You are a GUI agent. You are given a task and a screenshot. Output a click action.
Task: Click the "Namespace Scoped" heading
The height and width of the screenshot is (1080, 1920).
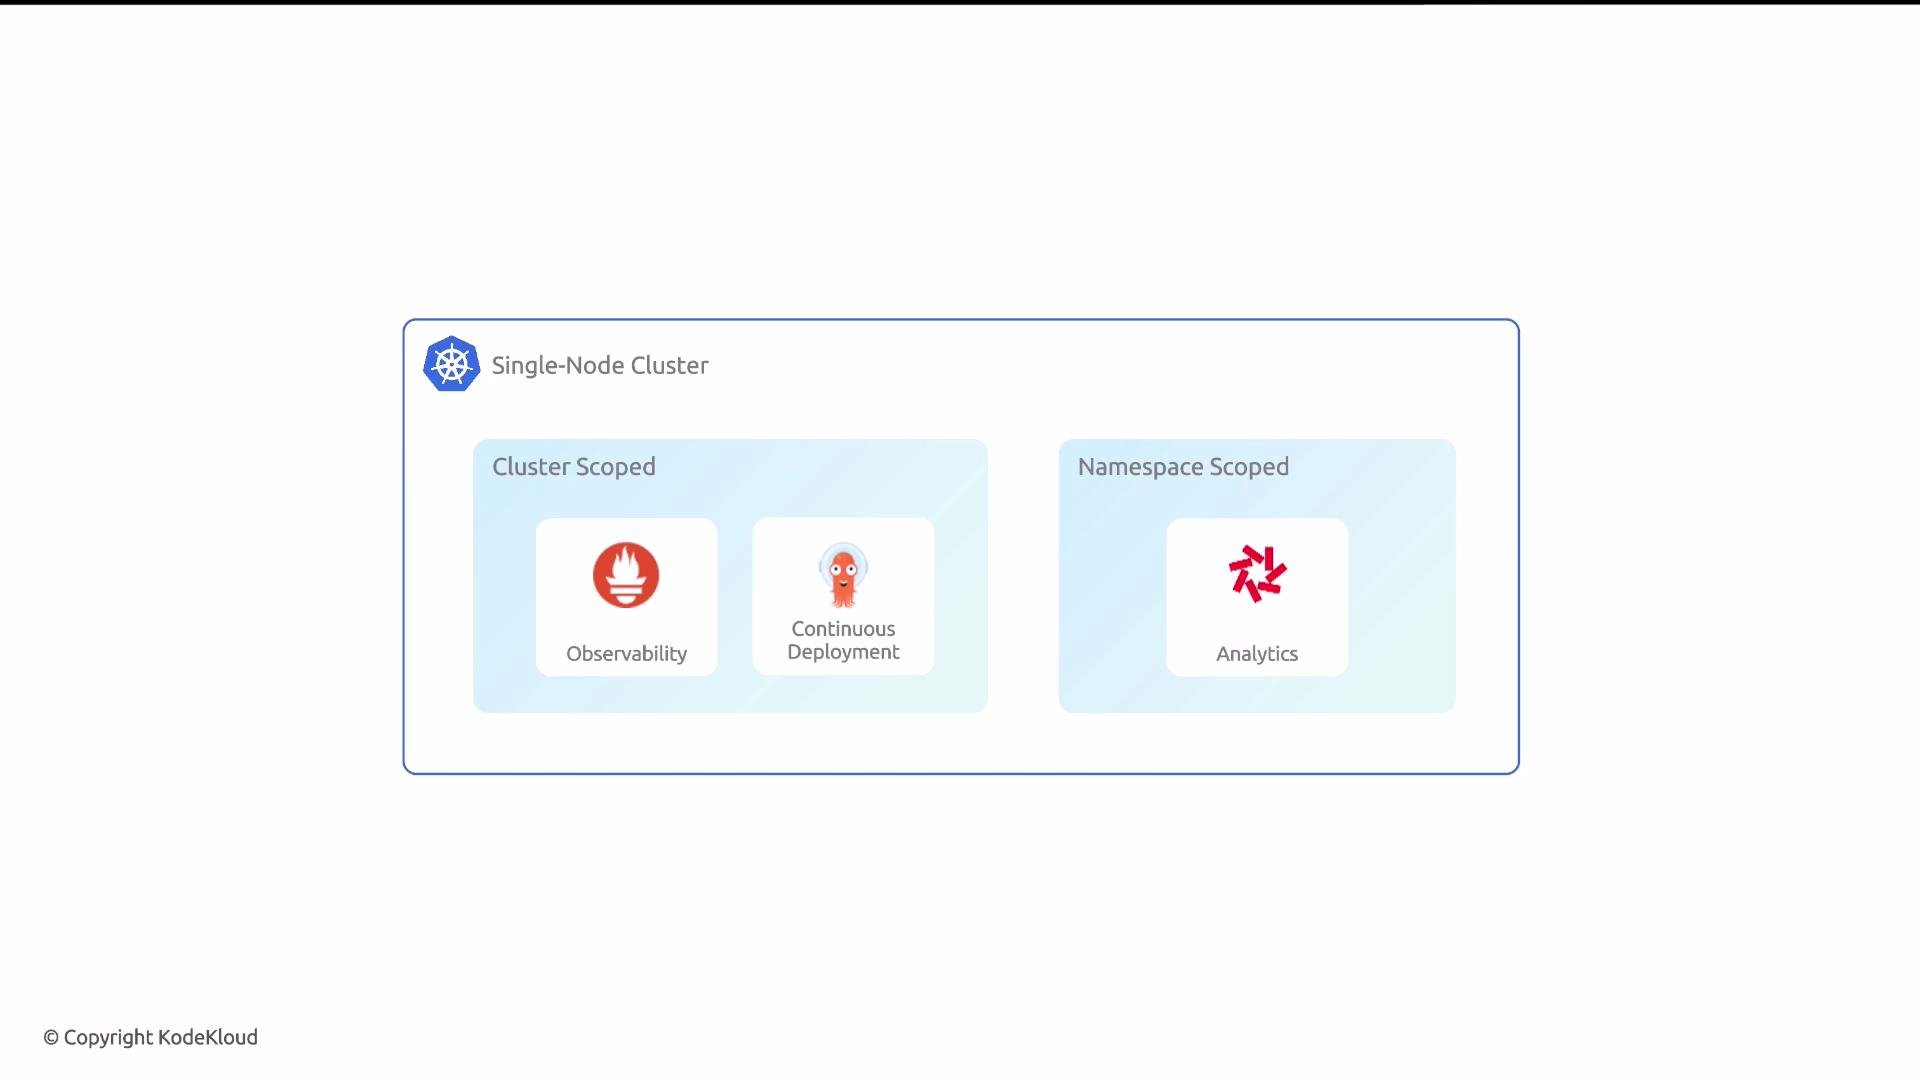pyautogui.click(x=1183, y=467)
